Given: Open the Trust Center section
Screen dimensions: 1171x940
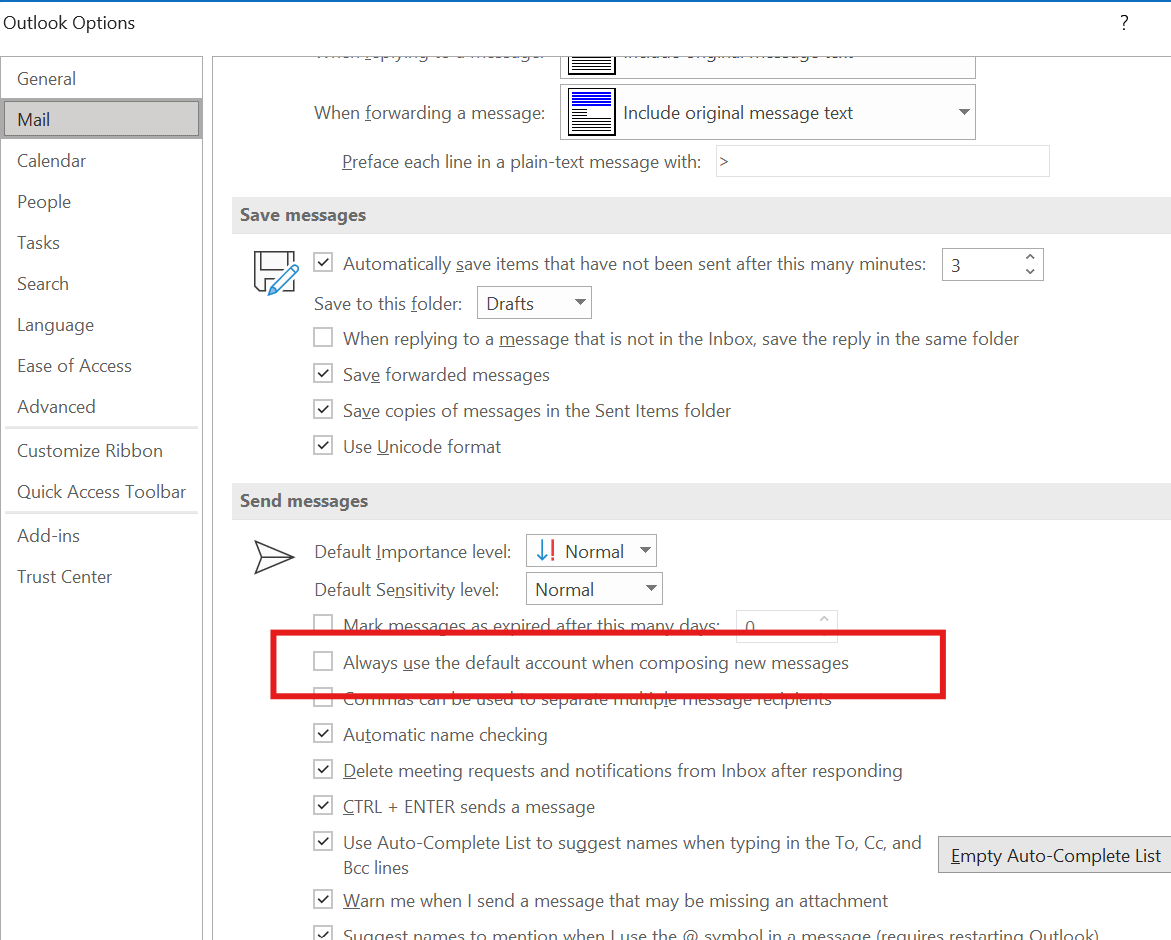Looking at the screenshot, I should [64, 576].
